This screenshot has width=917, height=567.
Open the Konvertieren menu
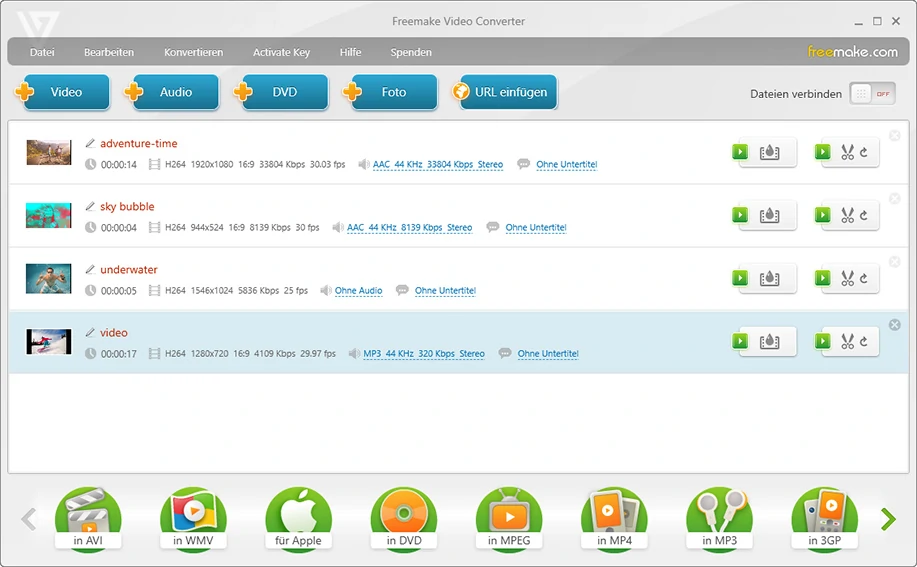pyautogui.click(x=194, y=52)
